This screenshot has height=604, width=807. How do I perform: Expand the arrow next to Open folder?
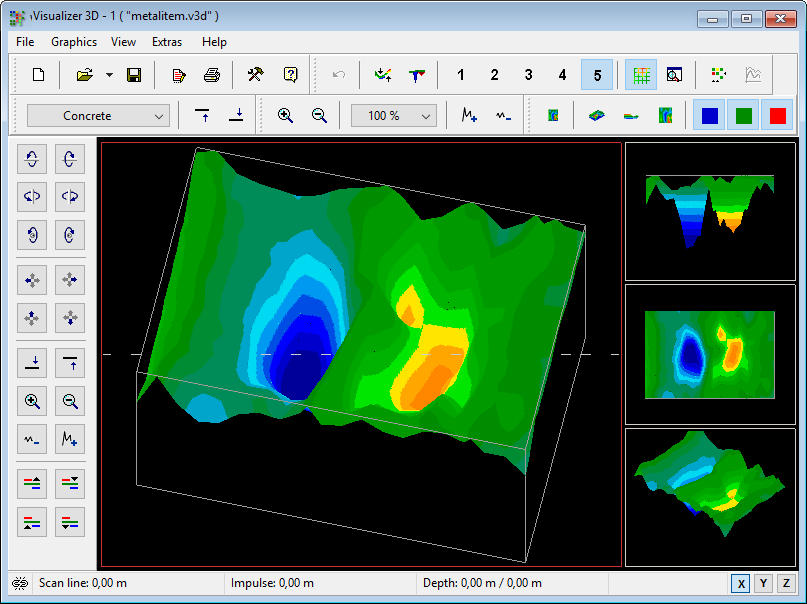click(x=109, y=75)
